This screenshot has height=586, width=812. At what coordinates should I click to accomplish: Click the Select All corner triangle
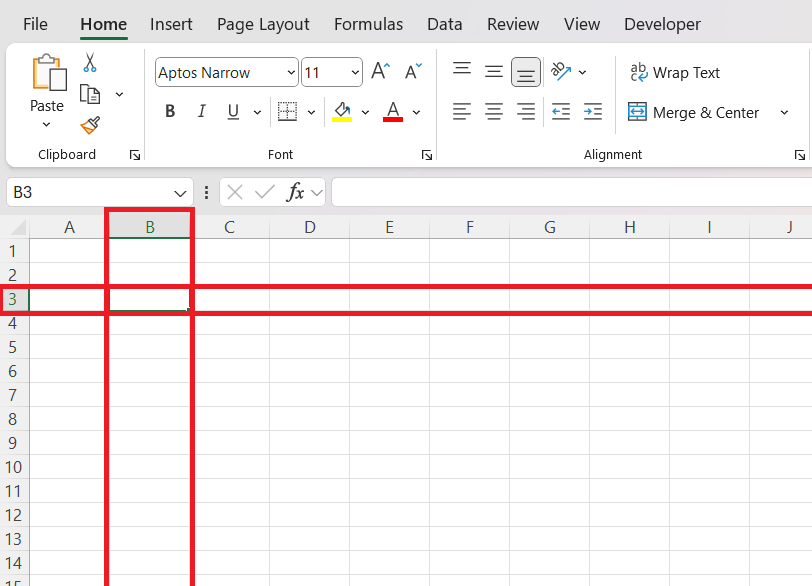[18, 227]
